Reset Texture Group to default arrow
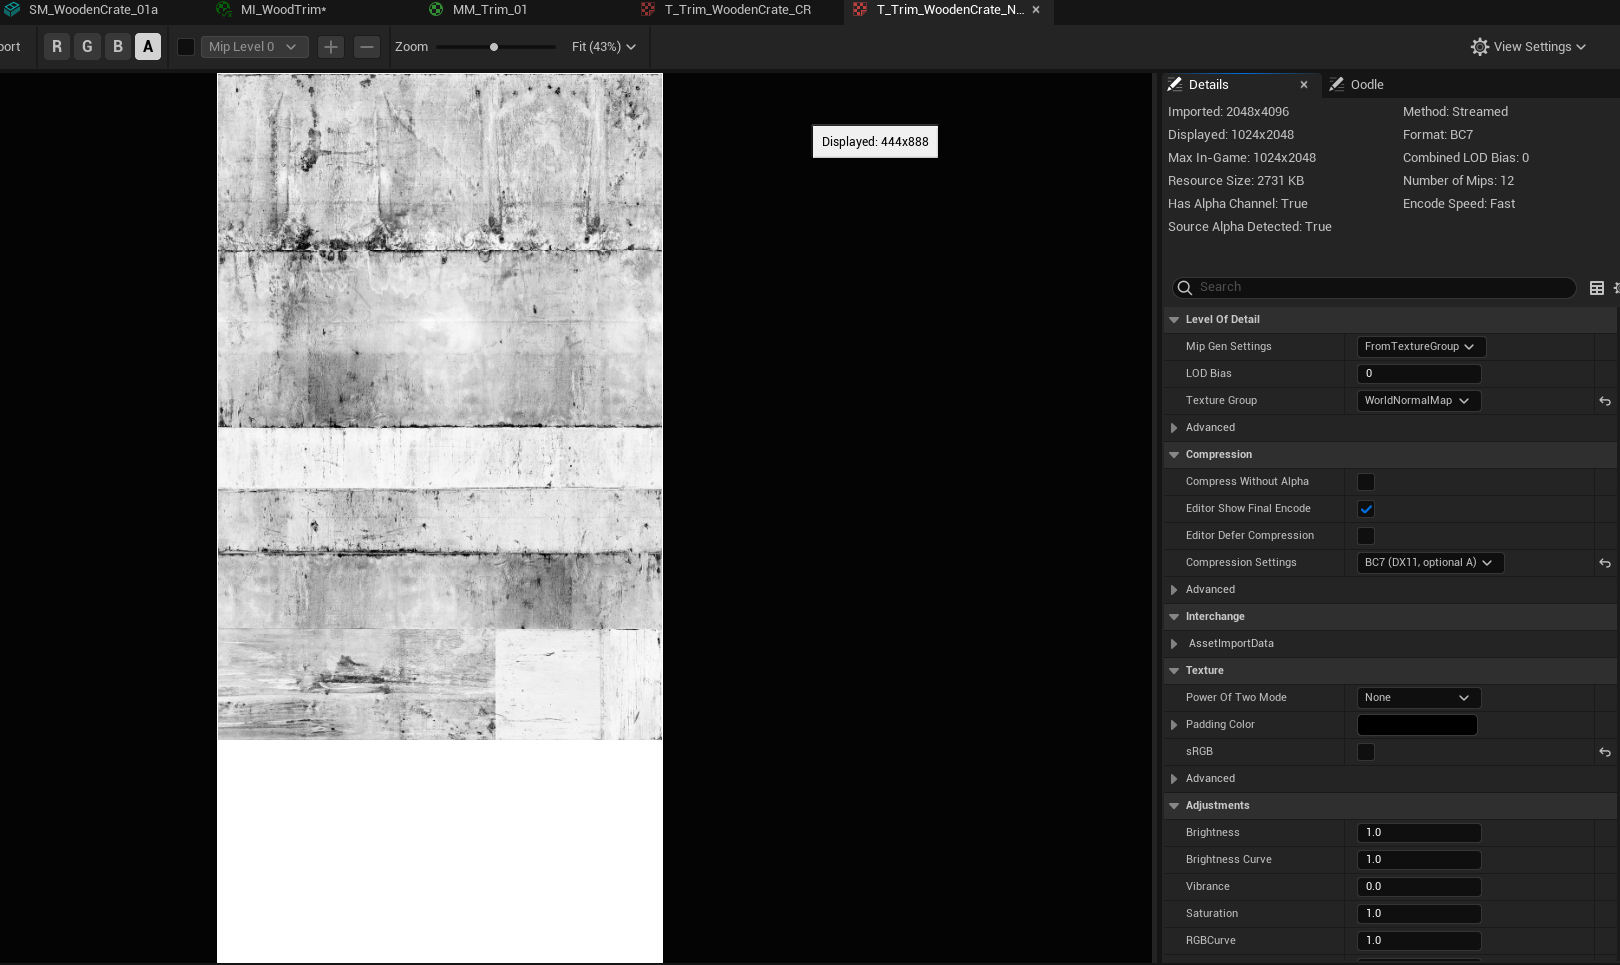The width and height of the screenshot is (1620, 965). (1604, 401)
